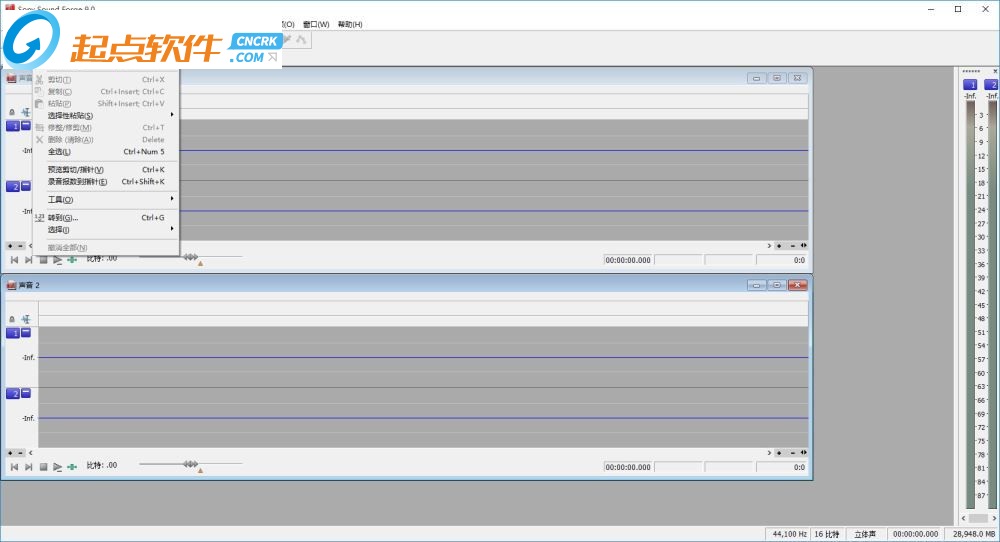Select channel 2 button in first sound window
The height and width of the screenshot is (542, 1000).
click(13, 186)
